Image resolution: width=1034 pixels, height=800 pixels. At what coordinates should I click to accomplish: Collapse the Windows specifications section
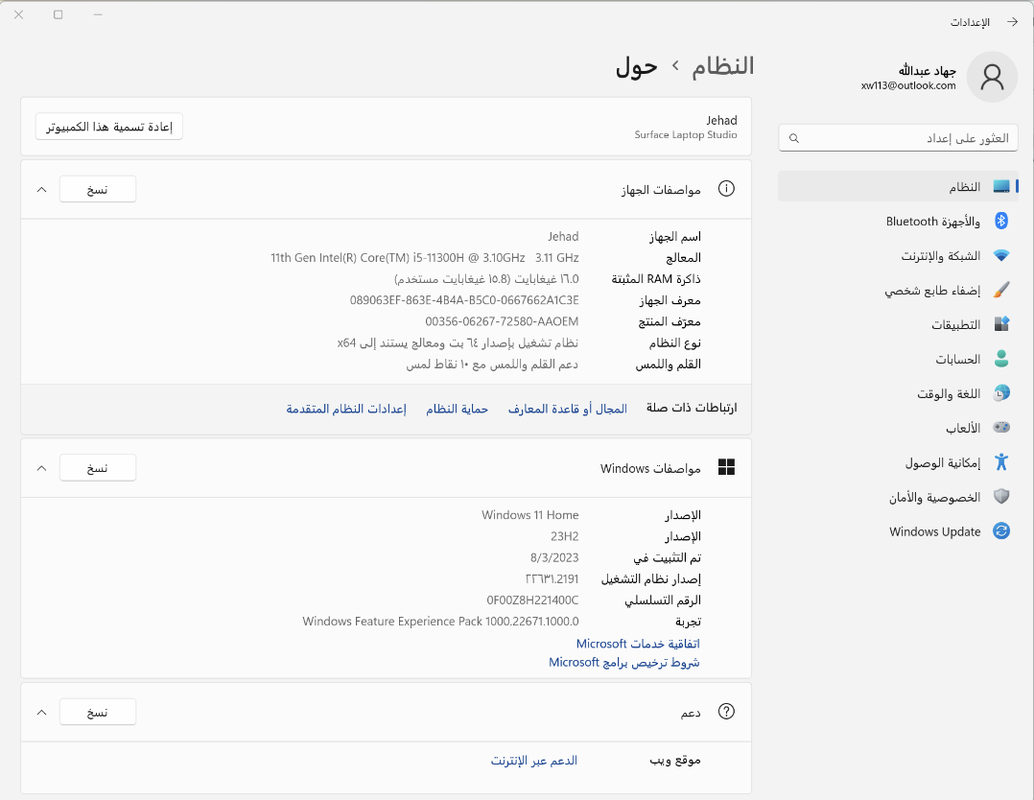pos(42,468)
